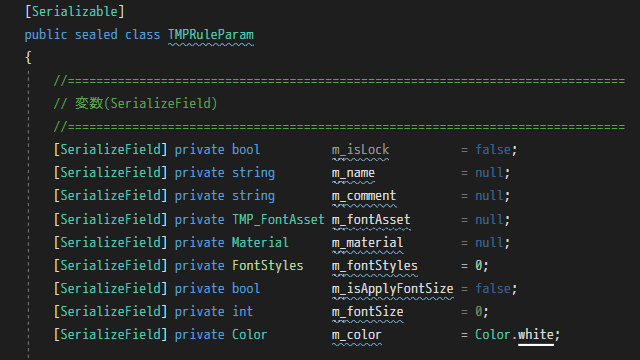The height and width of the screenshot is (360, 640).
Task: Click 'string' type on m_name line
Action: point(253,173)
